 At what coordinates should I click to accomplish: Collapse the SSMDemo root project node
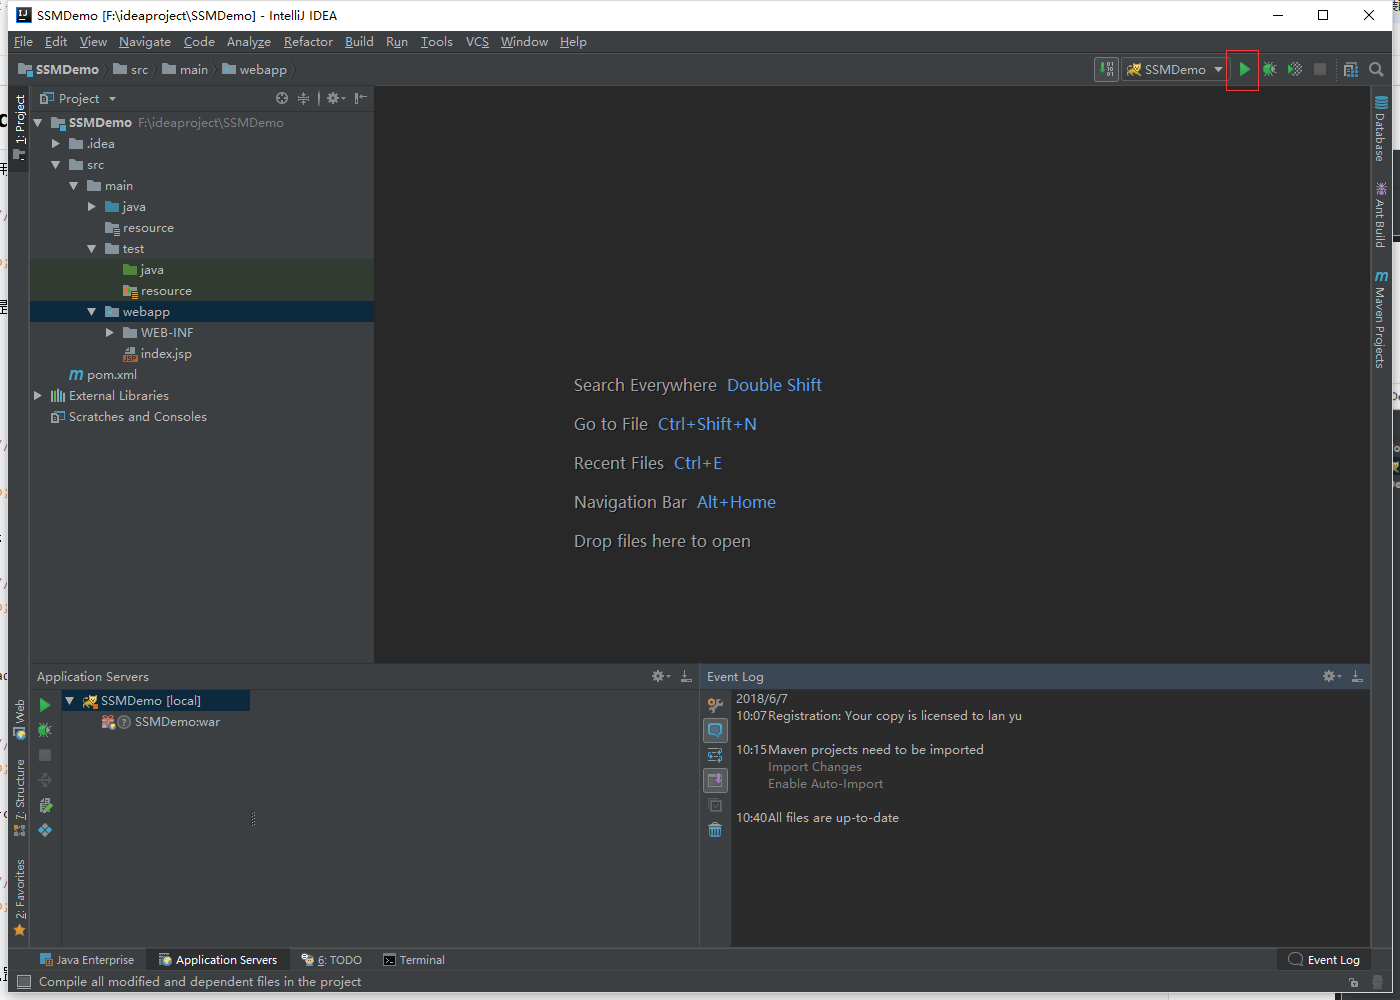click(38, 122)
